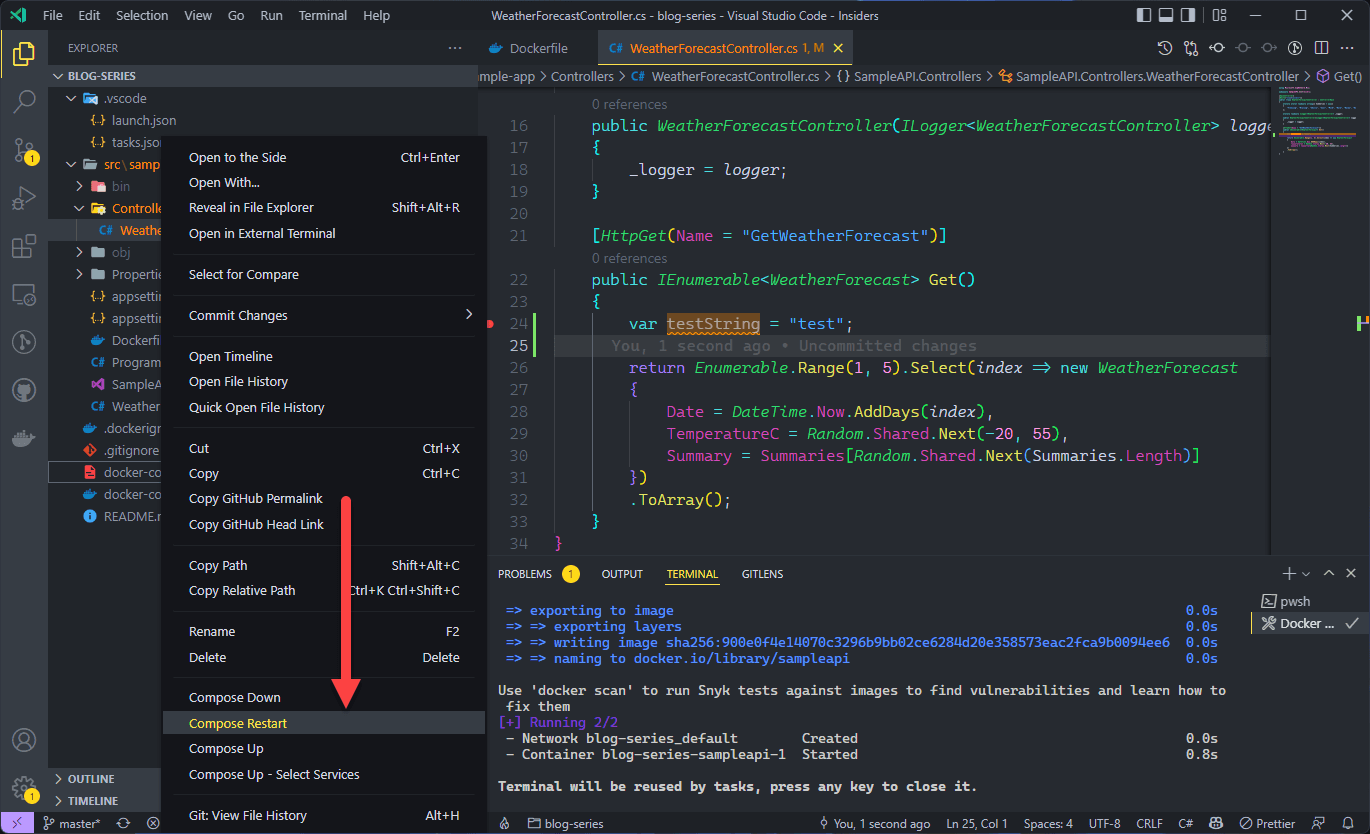This screenshot has width=1370, height=834.
Task: Open changes with previous revision arrow icon
Action: tap(1217, 48)
